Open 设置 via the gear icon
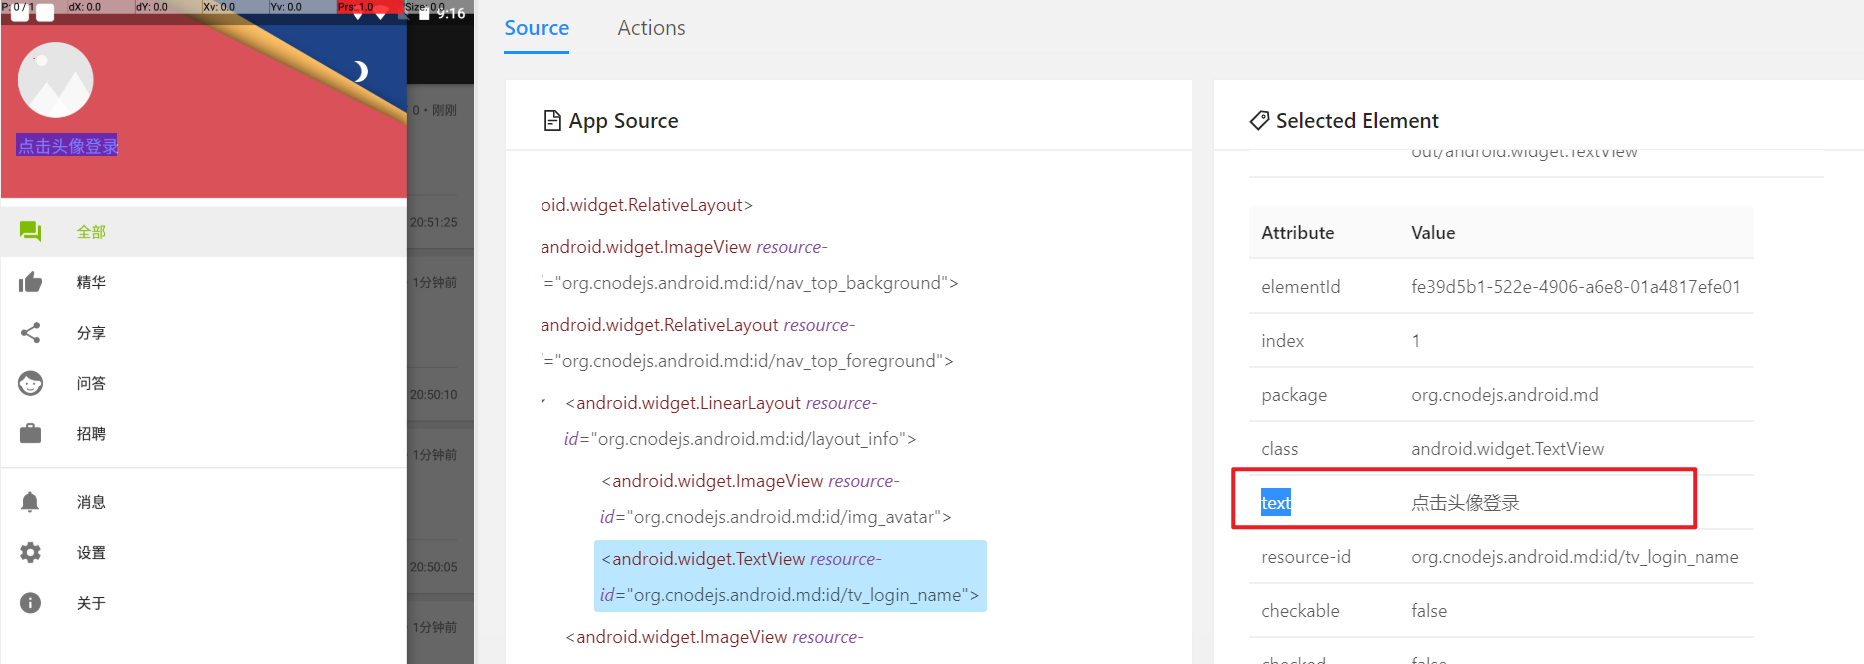The image size is (1864, 664). pyautogui.click(x=30, y=553)
